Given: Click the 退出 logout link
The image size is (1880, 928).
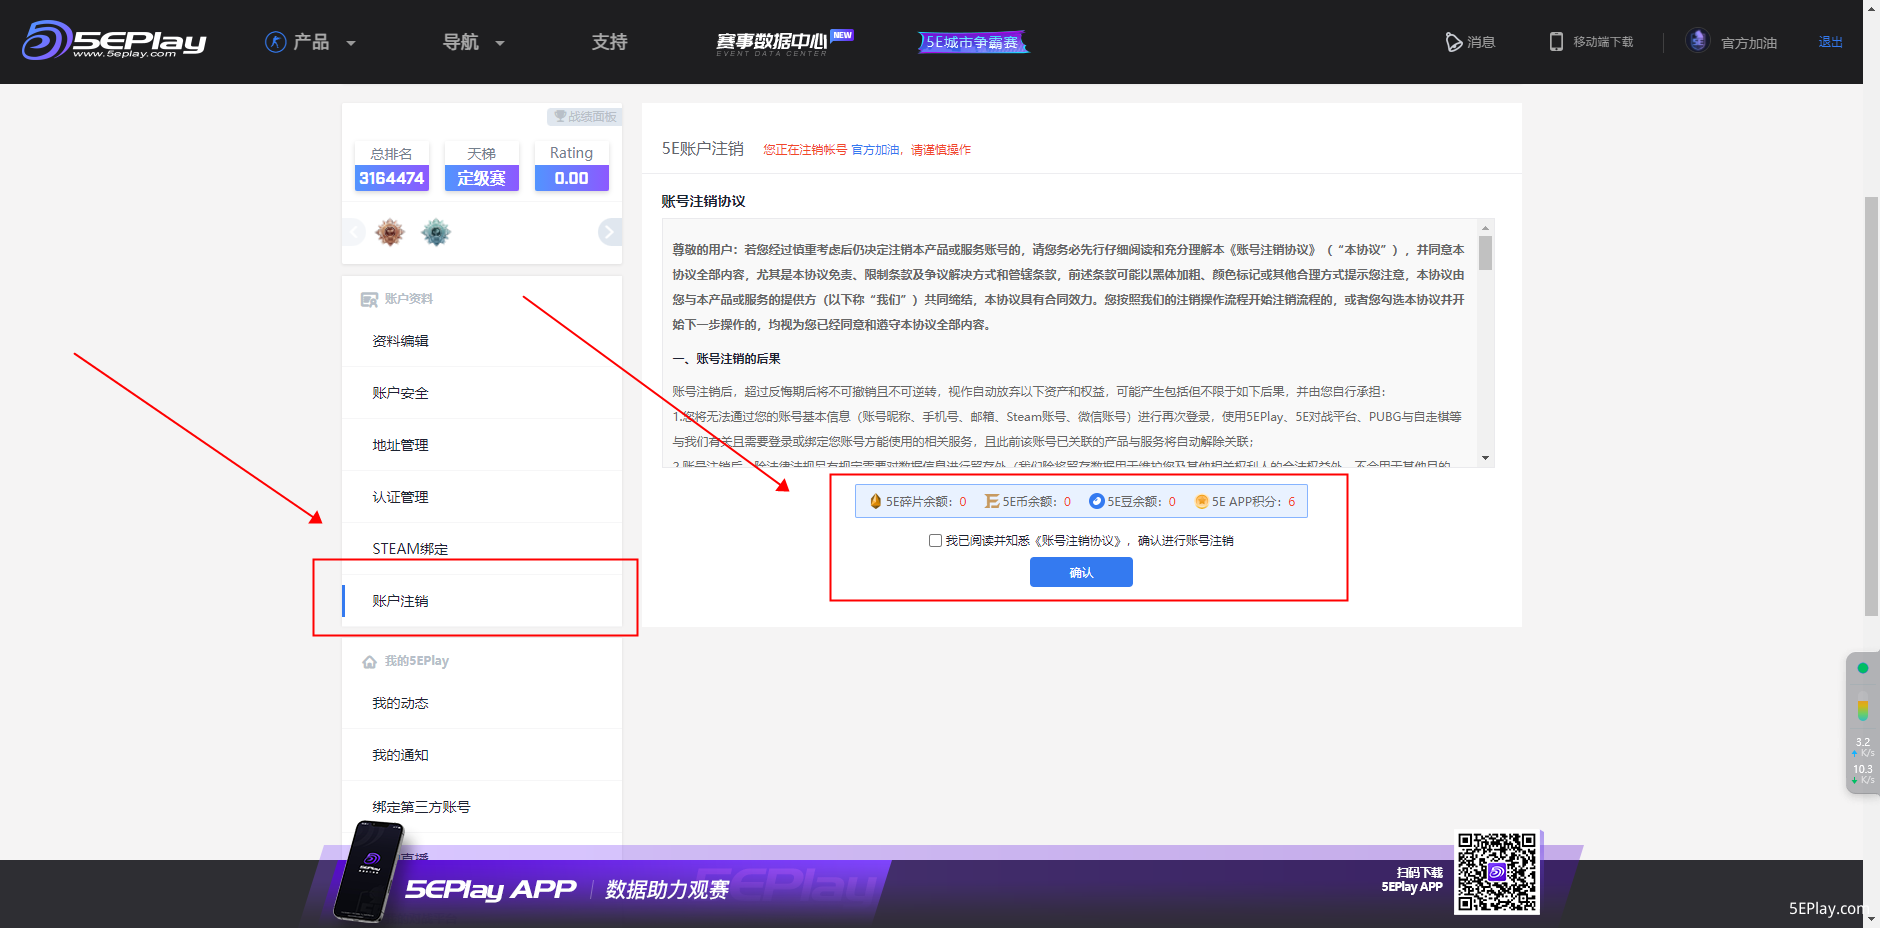Looking at the screenshot, I should tap(1830, 41).
